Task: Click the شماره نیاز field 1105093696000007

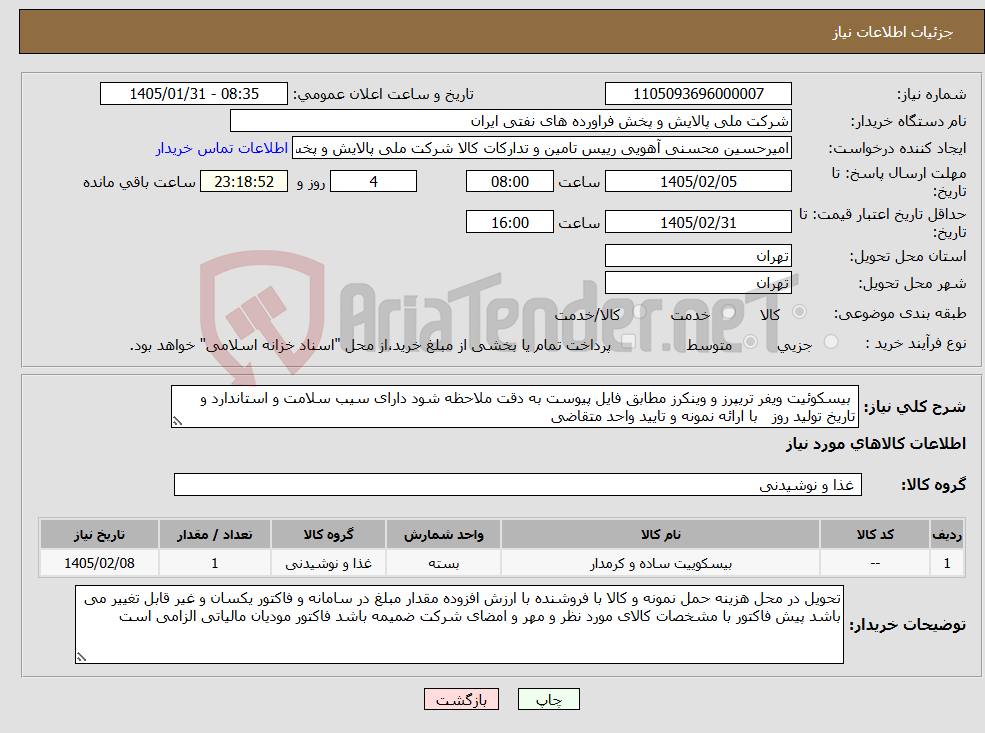Action: tap(698, 94)
